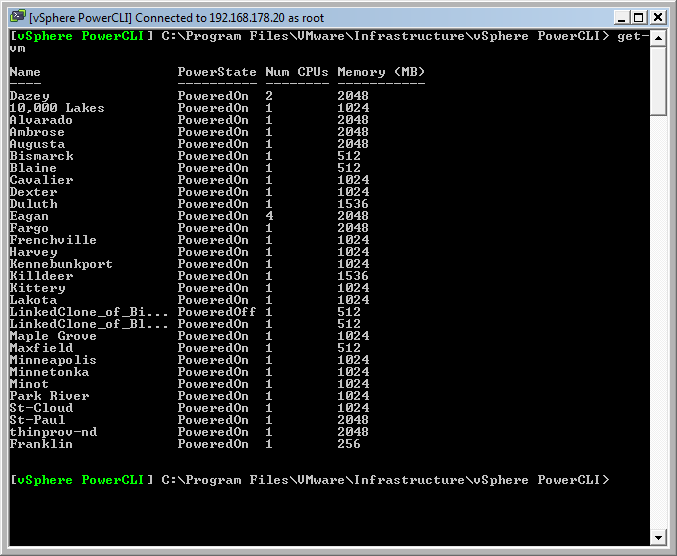Screen dimensions: 677x556
Task: Select the VM name 'Alvarado'
Action: (x=41, y=120)
